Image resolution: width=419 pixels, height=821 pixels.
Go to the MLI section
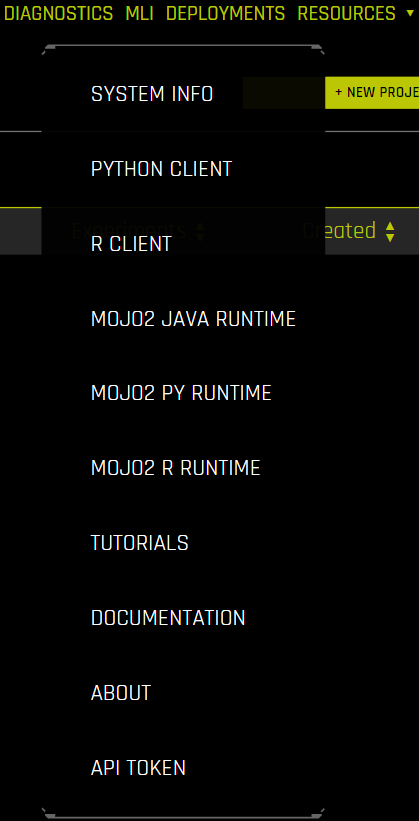tap(139, 13)
